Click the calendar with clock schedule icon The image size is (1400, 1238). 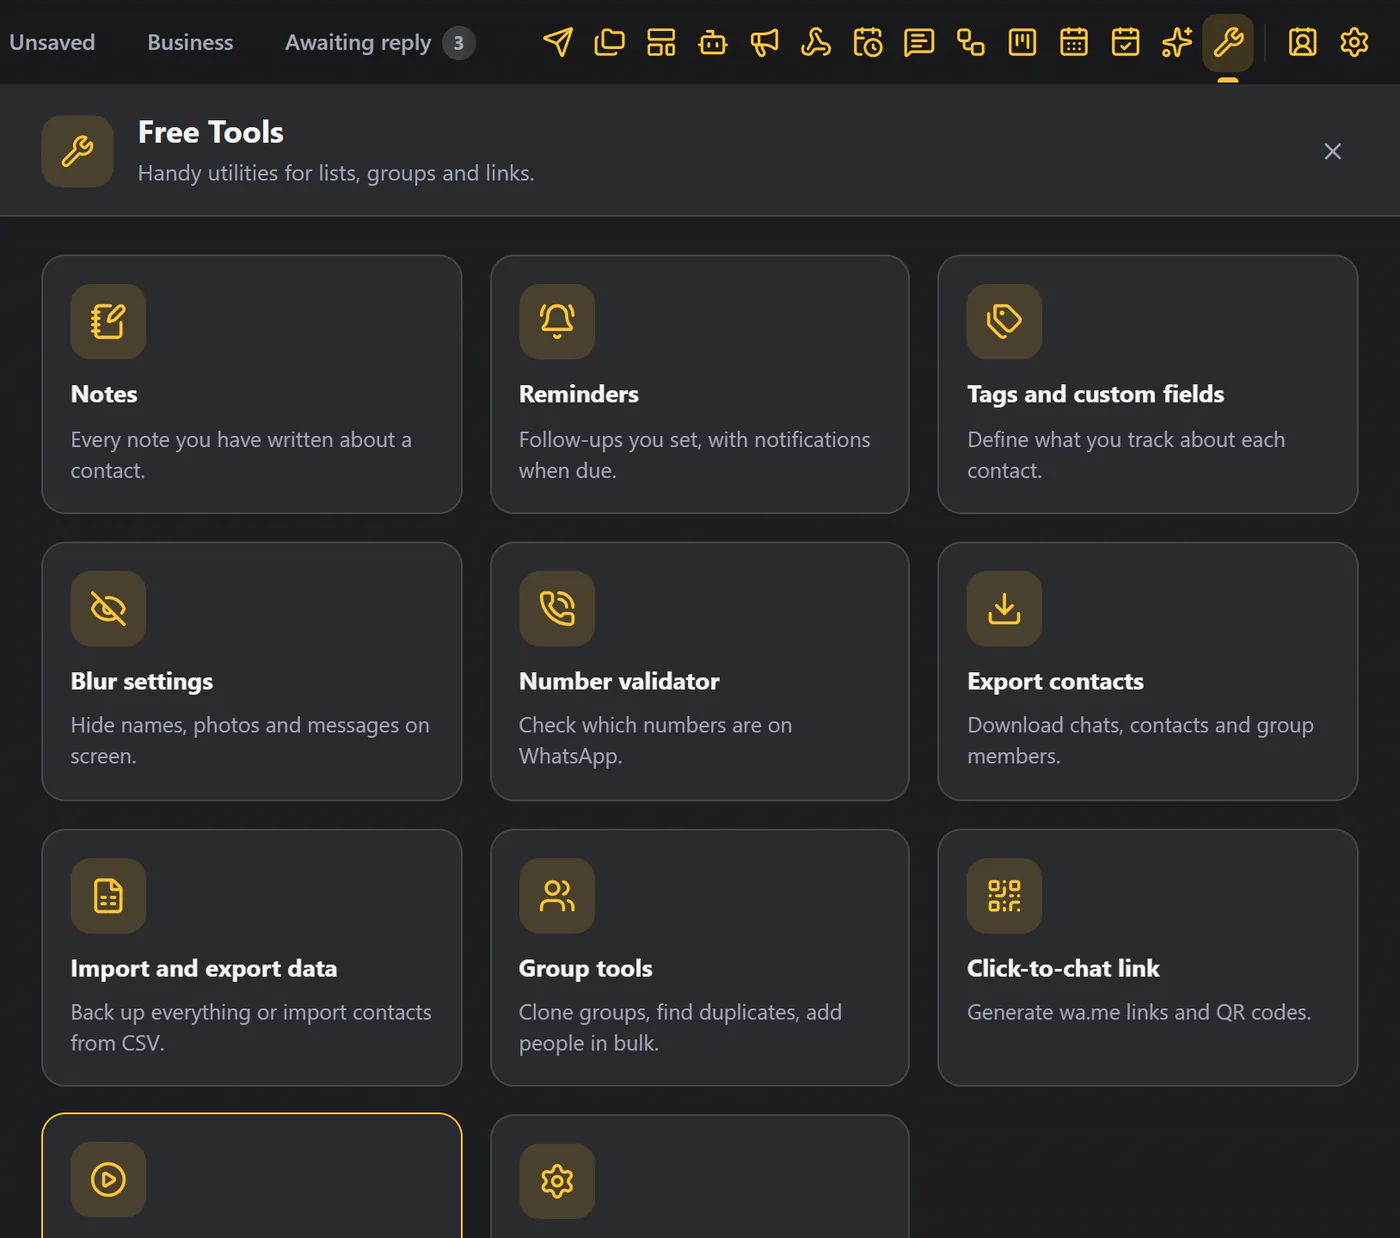(868, 42)
